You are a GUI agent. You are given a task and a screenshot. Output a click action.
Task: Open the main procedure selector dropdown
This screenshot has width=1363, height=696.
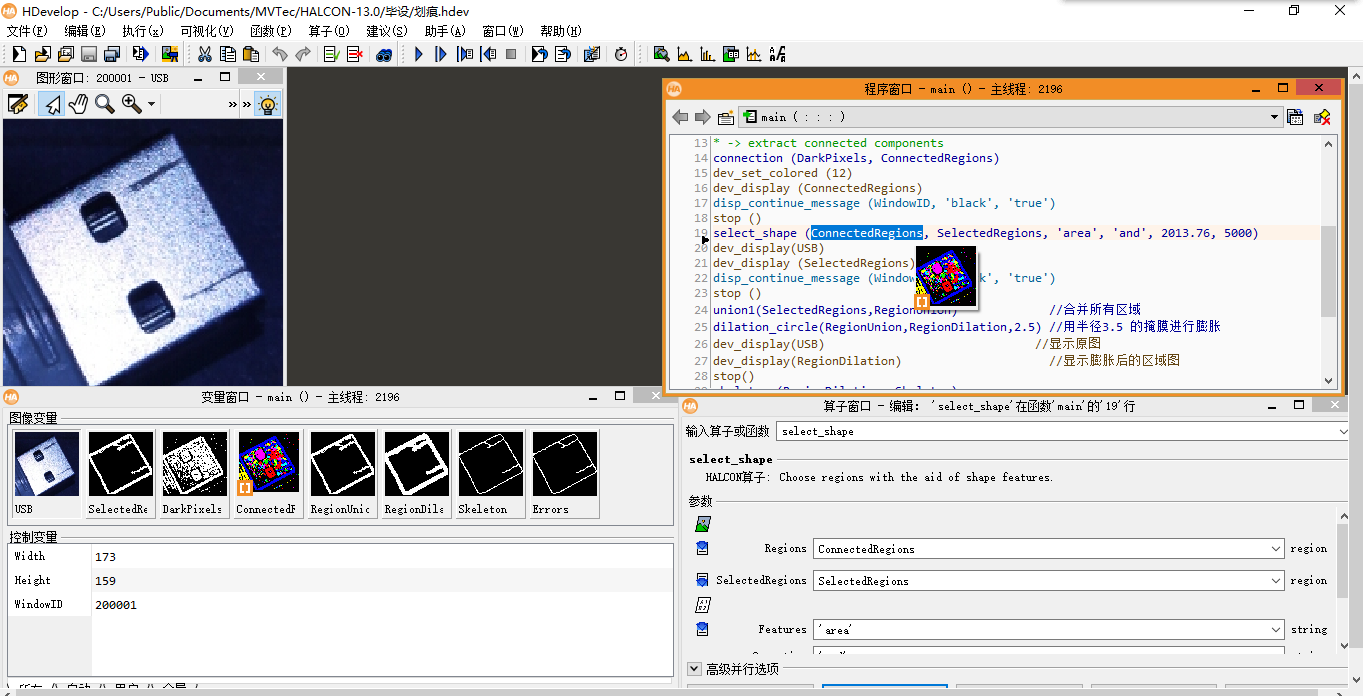pyautogui.click(x=1274, y=117)
